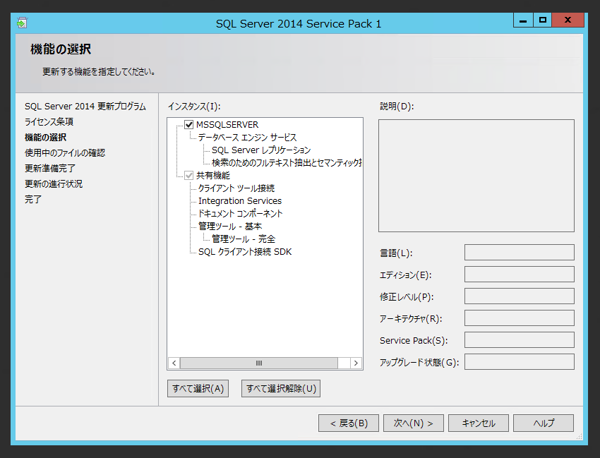Proceed with 次へ(N) button
This screenshot has width=600, height=458.
tap(413, 423)
